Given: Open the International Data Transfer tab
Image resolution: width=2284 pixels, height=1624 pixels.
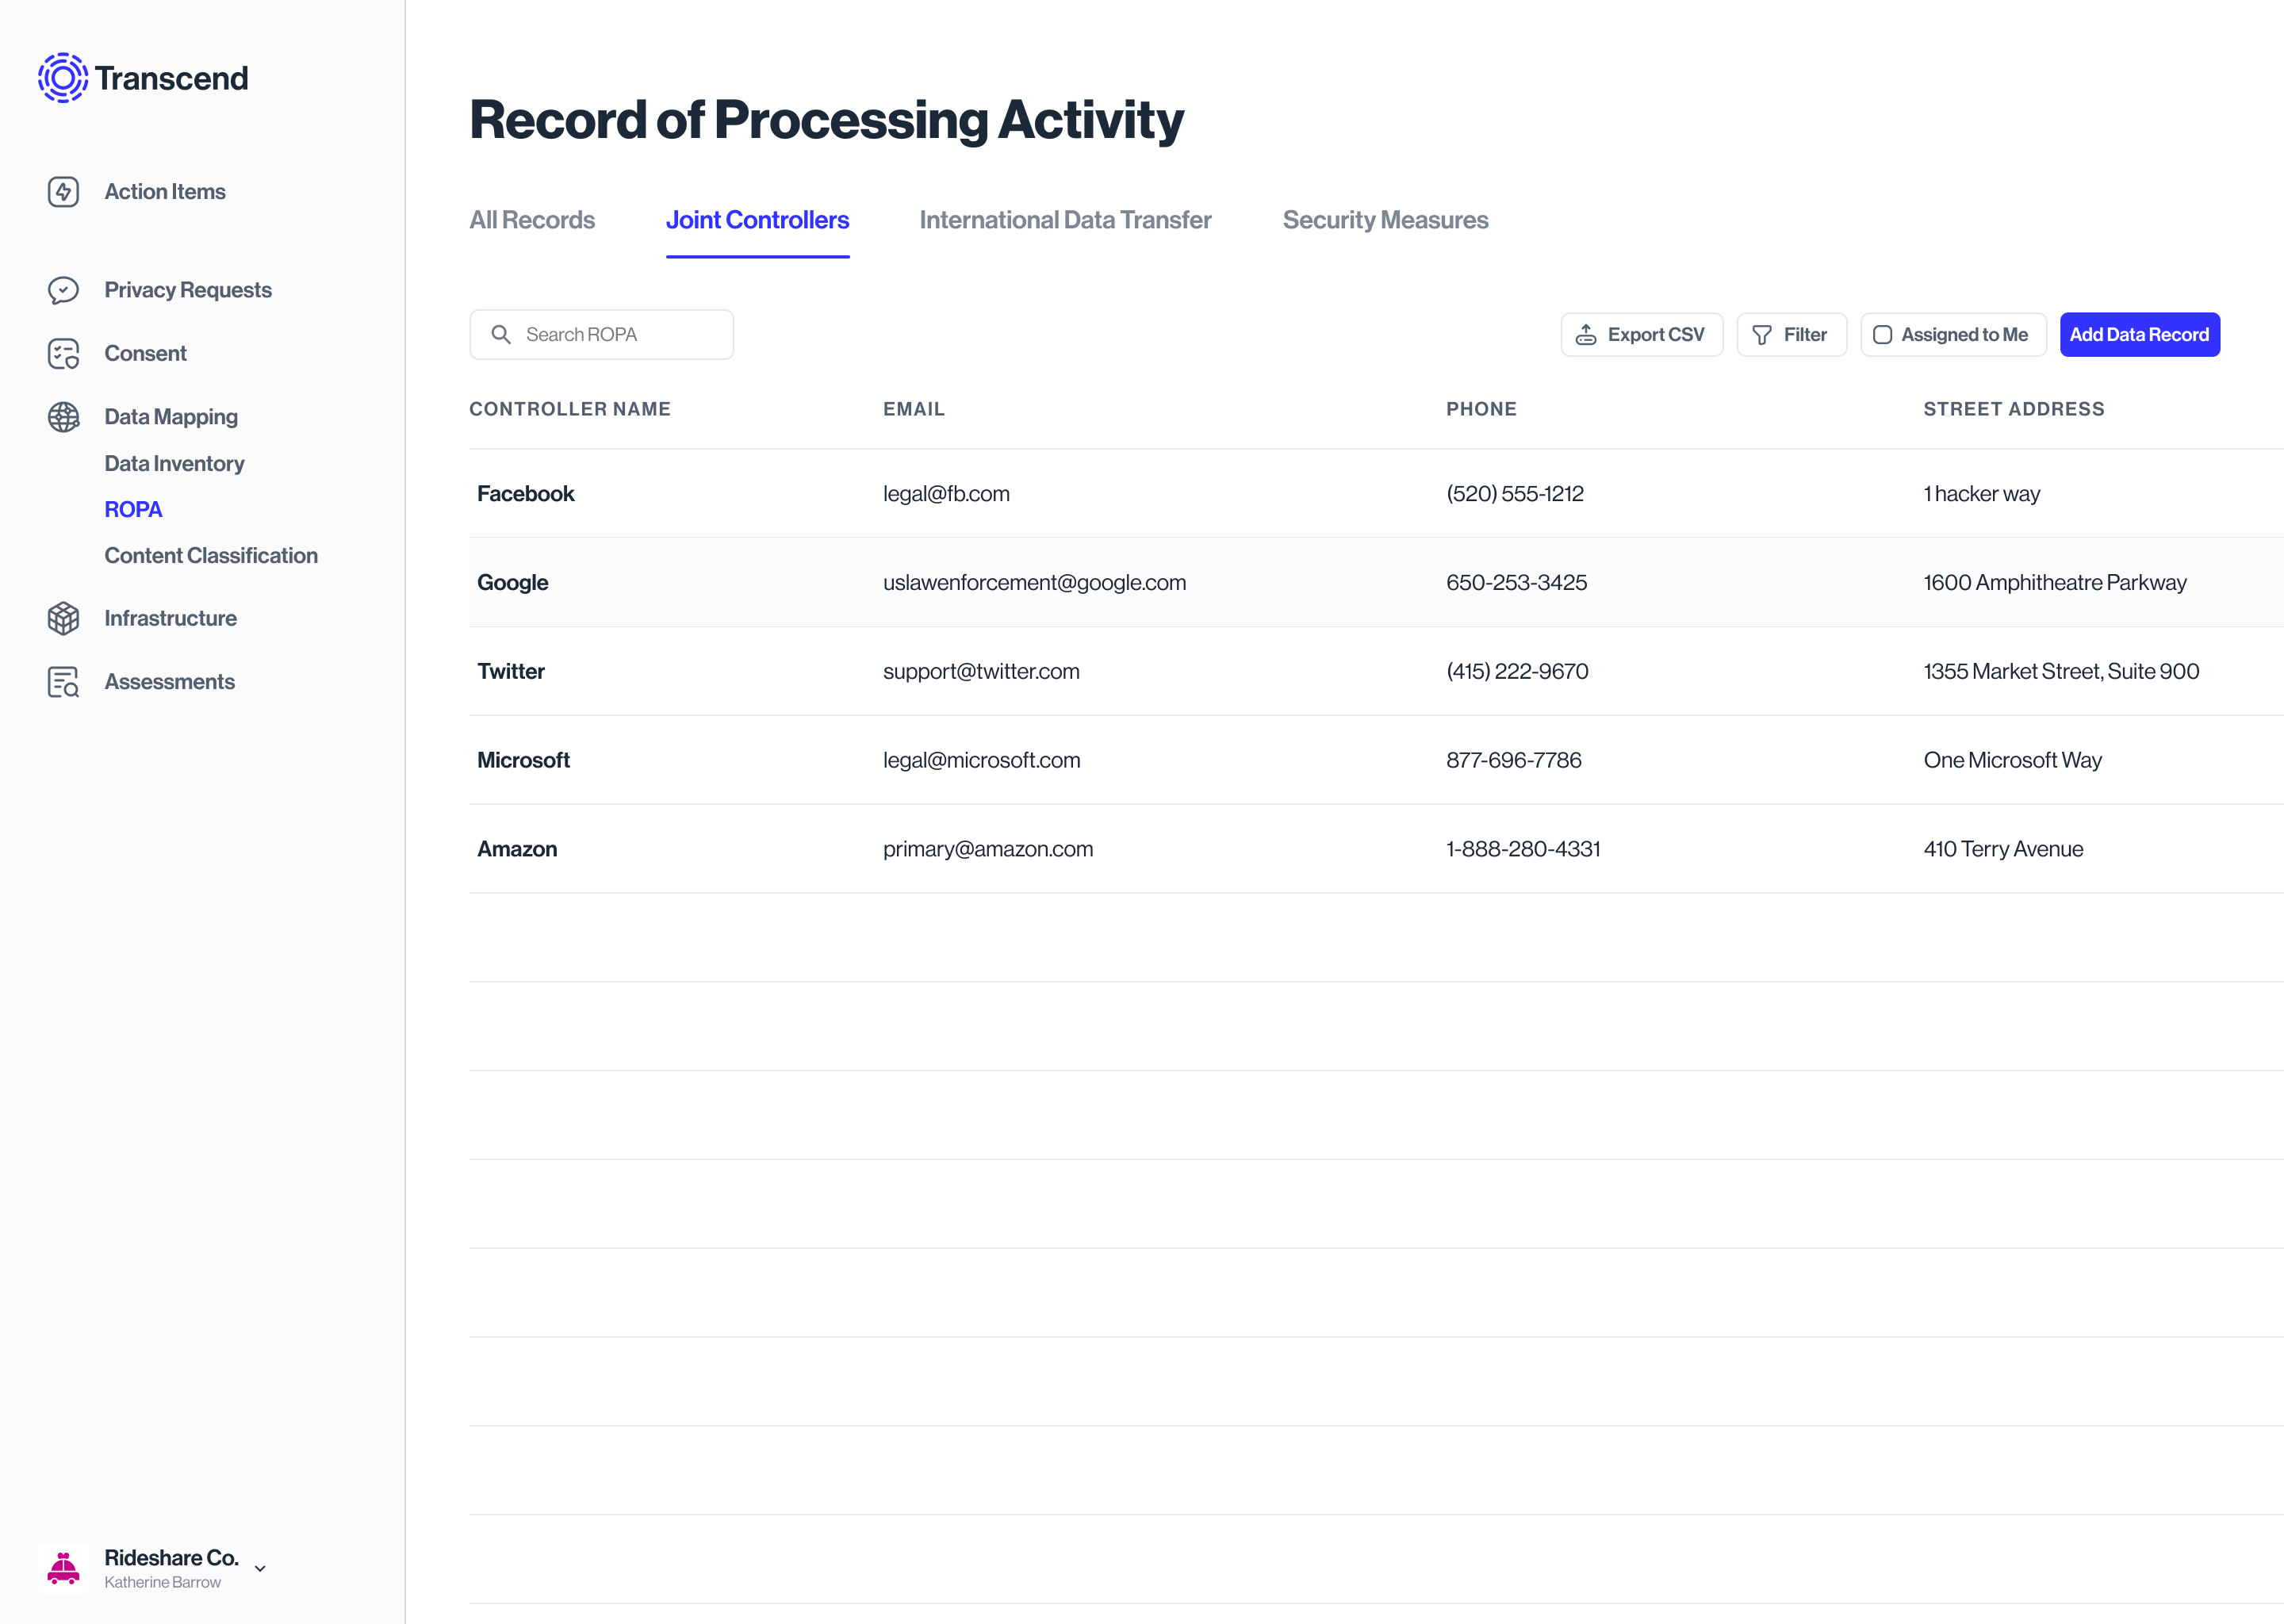Looking at the screenshot, I should coord(1065,220).
